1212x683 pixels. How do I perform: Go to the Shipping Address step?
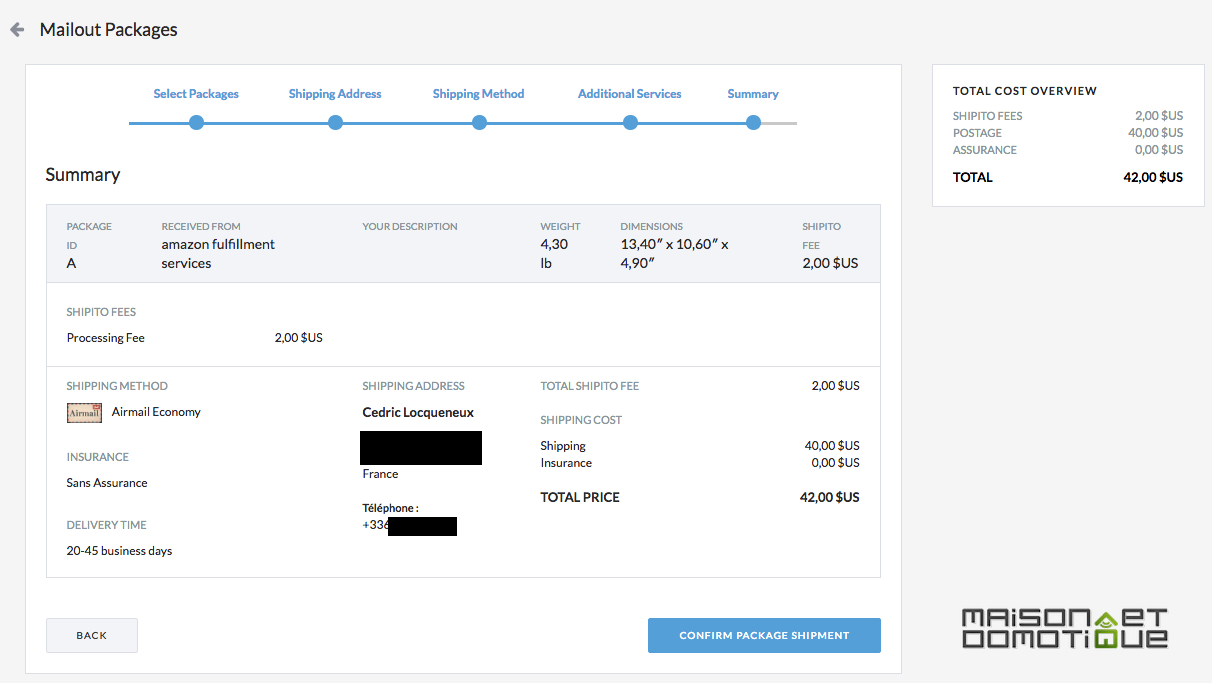335,94
